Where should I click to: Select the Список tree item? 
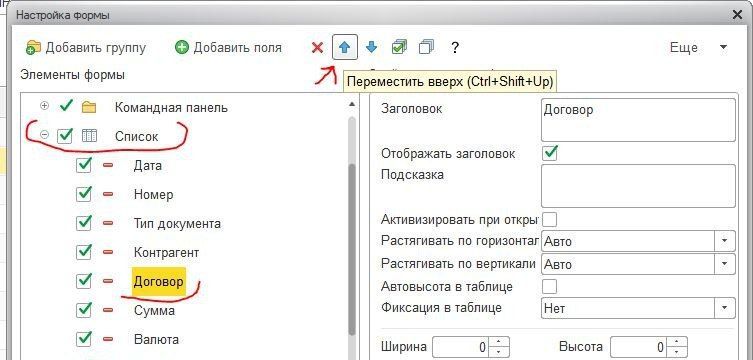(x=136, y=136)
